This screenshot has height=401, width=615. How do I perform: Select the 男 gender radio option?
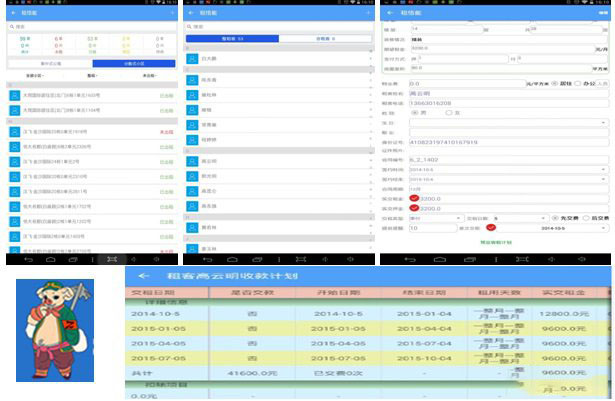pos(414,112)
